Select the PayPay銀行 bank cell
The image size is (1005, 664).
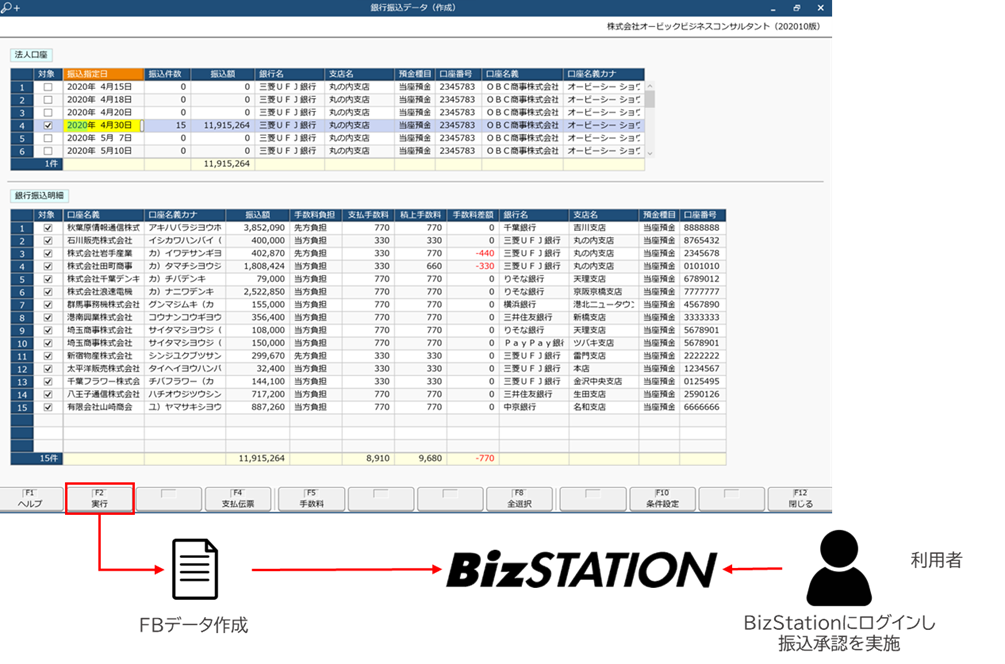tap(534, 344)
